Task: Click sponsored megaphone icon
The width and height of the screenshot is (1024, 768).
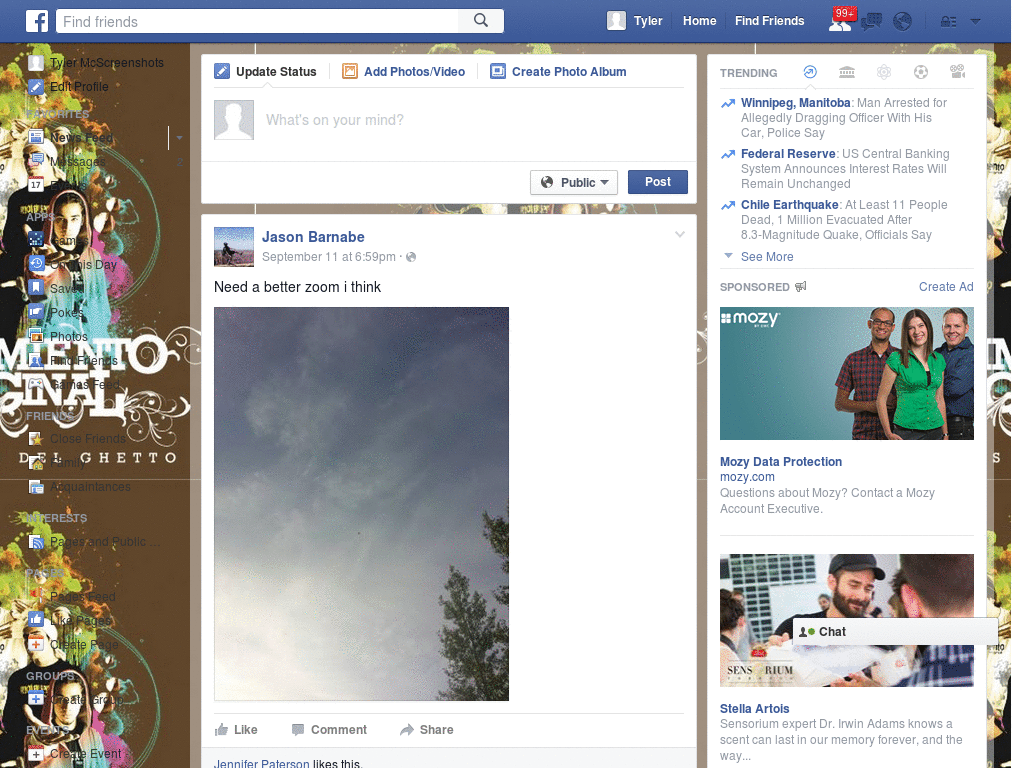Action: (801, 287)
